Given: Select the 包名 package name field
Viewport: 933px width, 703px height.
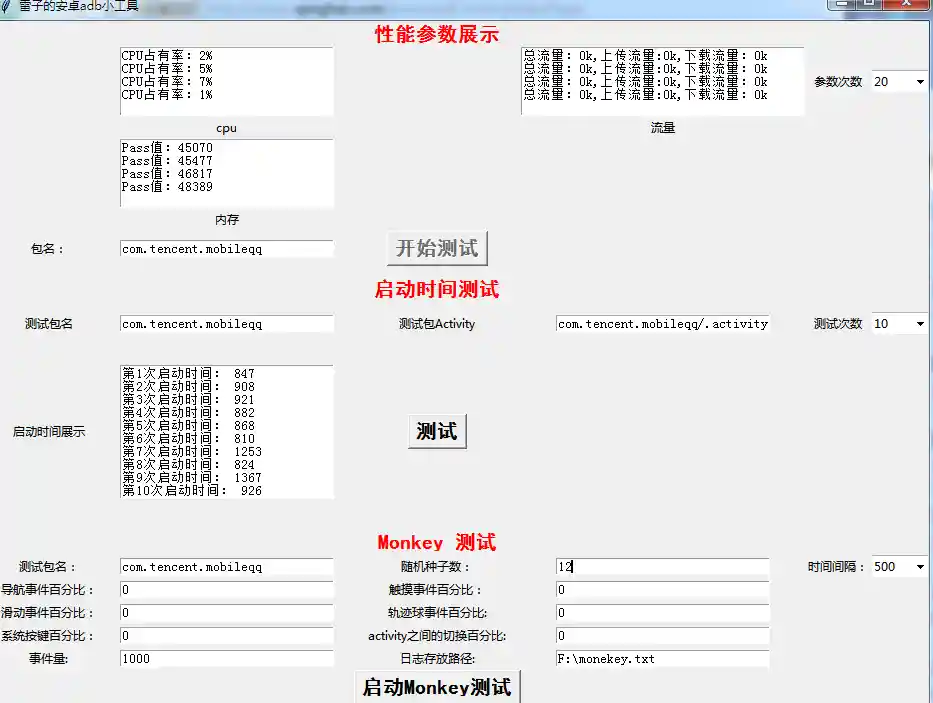Looking at the screenshot, I should pos(225,248).
